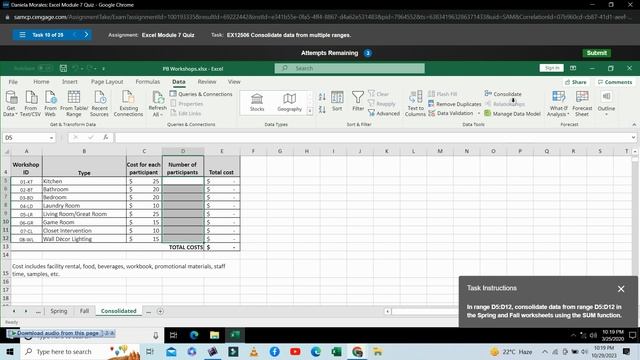Close the Task Instructions panel
This screenshot has width=640, height=360.
click(x=621, y=289)
